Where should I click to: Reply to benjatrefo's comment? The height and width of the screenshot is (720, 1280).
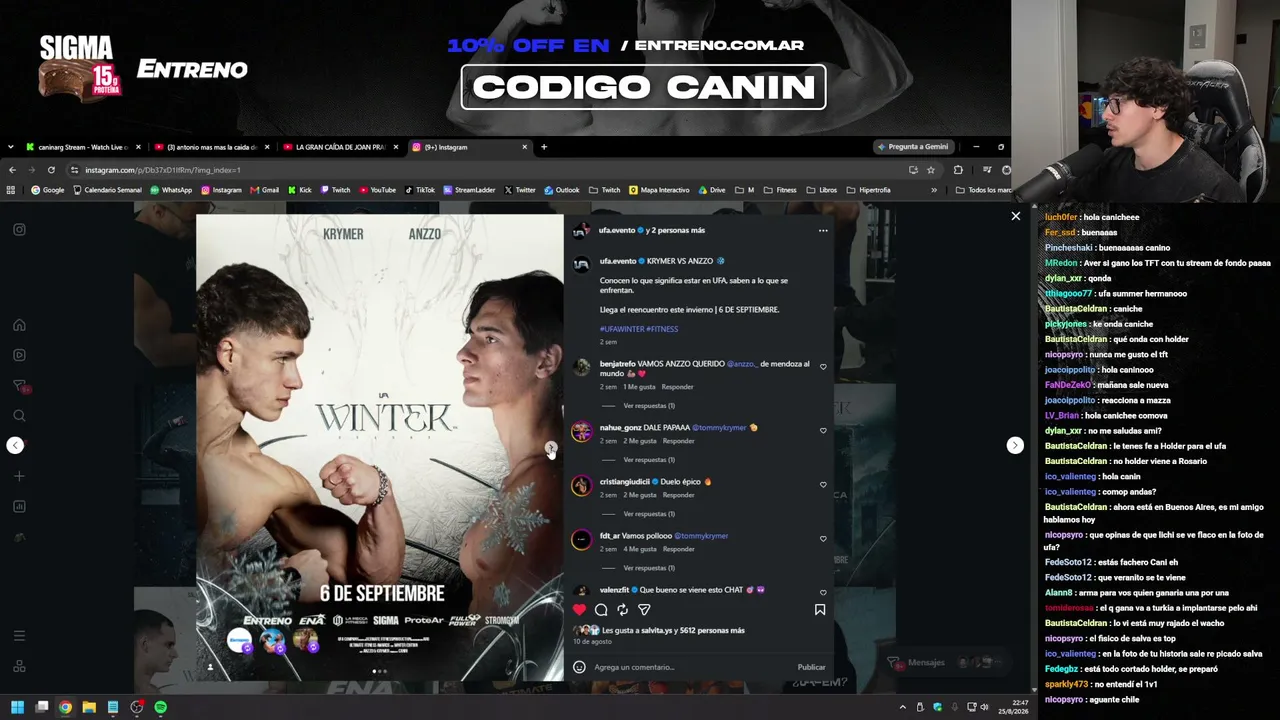(x=677, y=387)
